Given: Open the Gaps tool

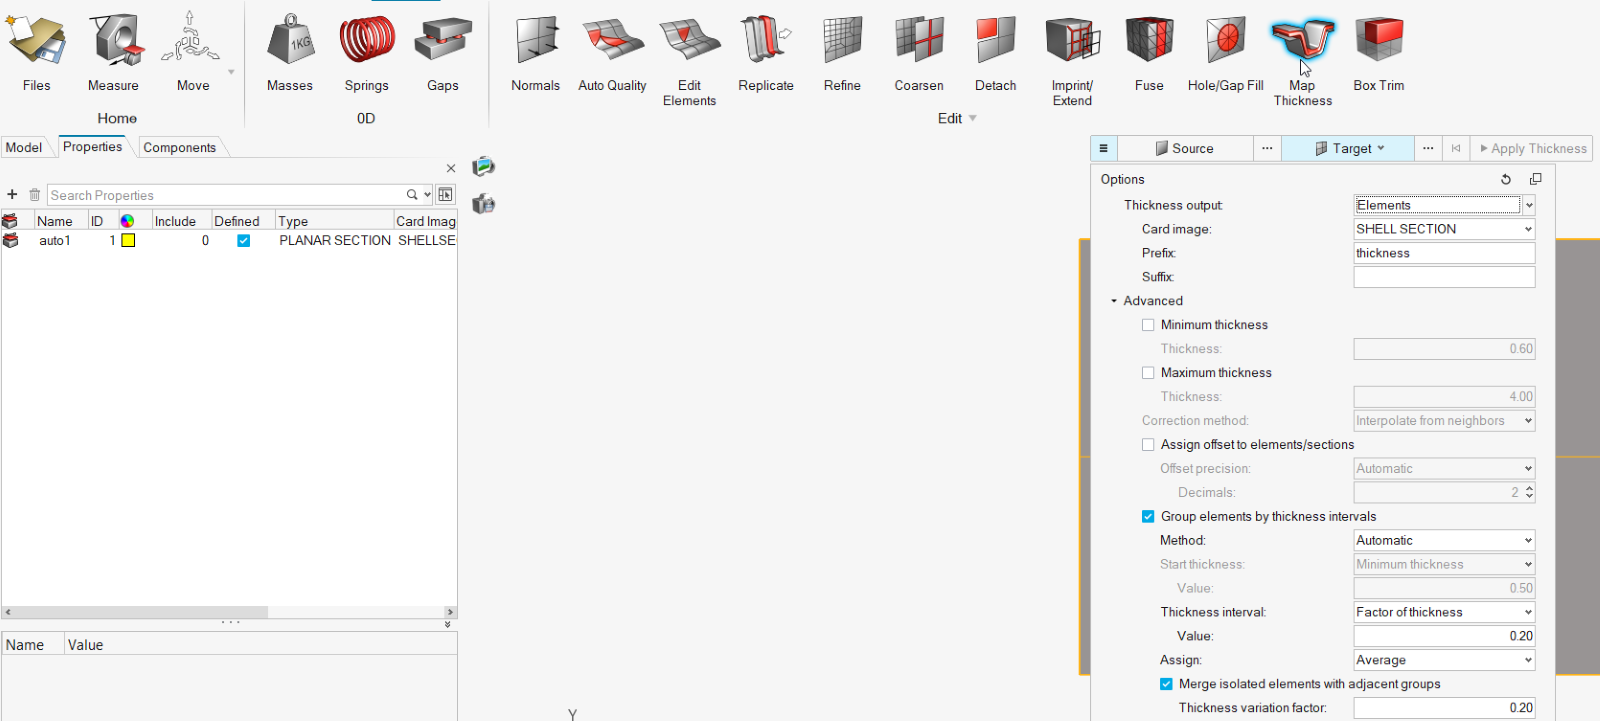Looking at the screenshot, I should pyautogui.click(x=443, y=52).
